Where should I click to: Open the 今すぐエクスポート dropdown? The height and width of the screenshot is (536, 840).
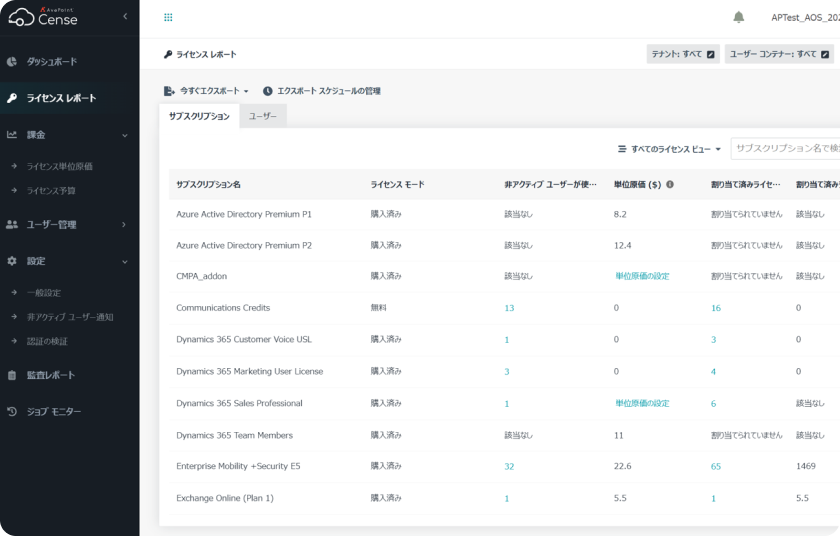[246, 91]
